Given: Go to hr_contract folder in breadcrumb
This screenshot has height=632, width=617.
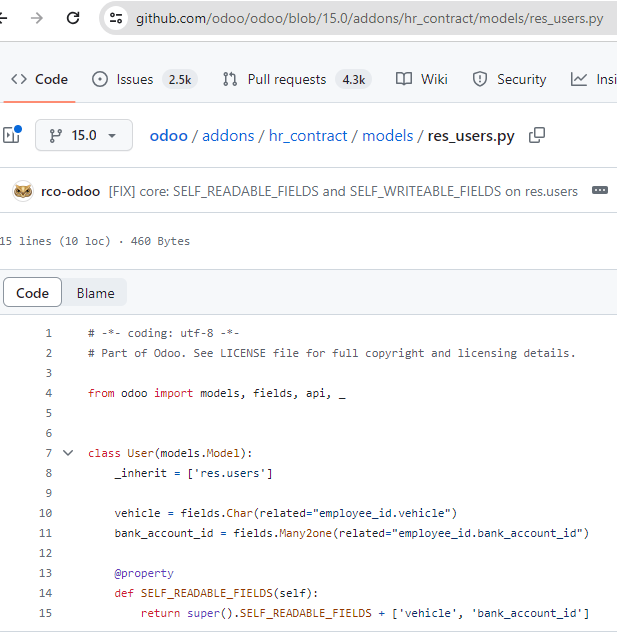Looking at the screenshot, I should 308,136.
